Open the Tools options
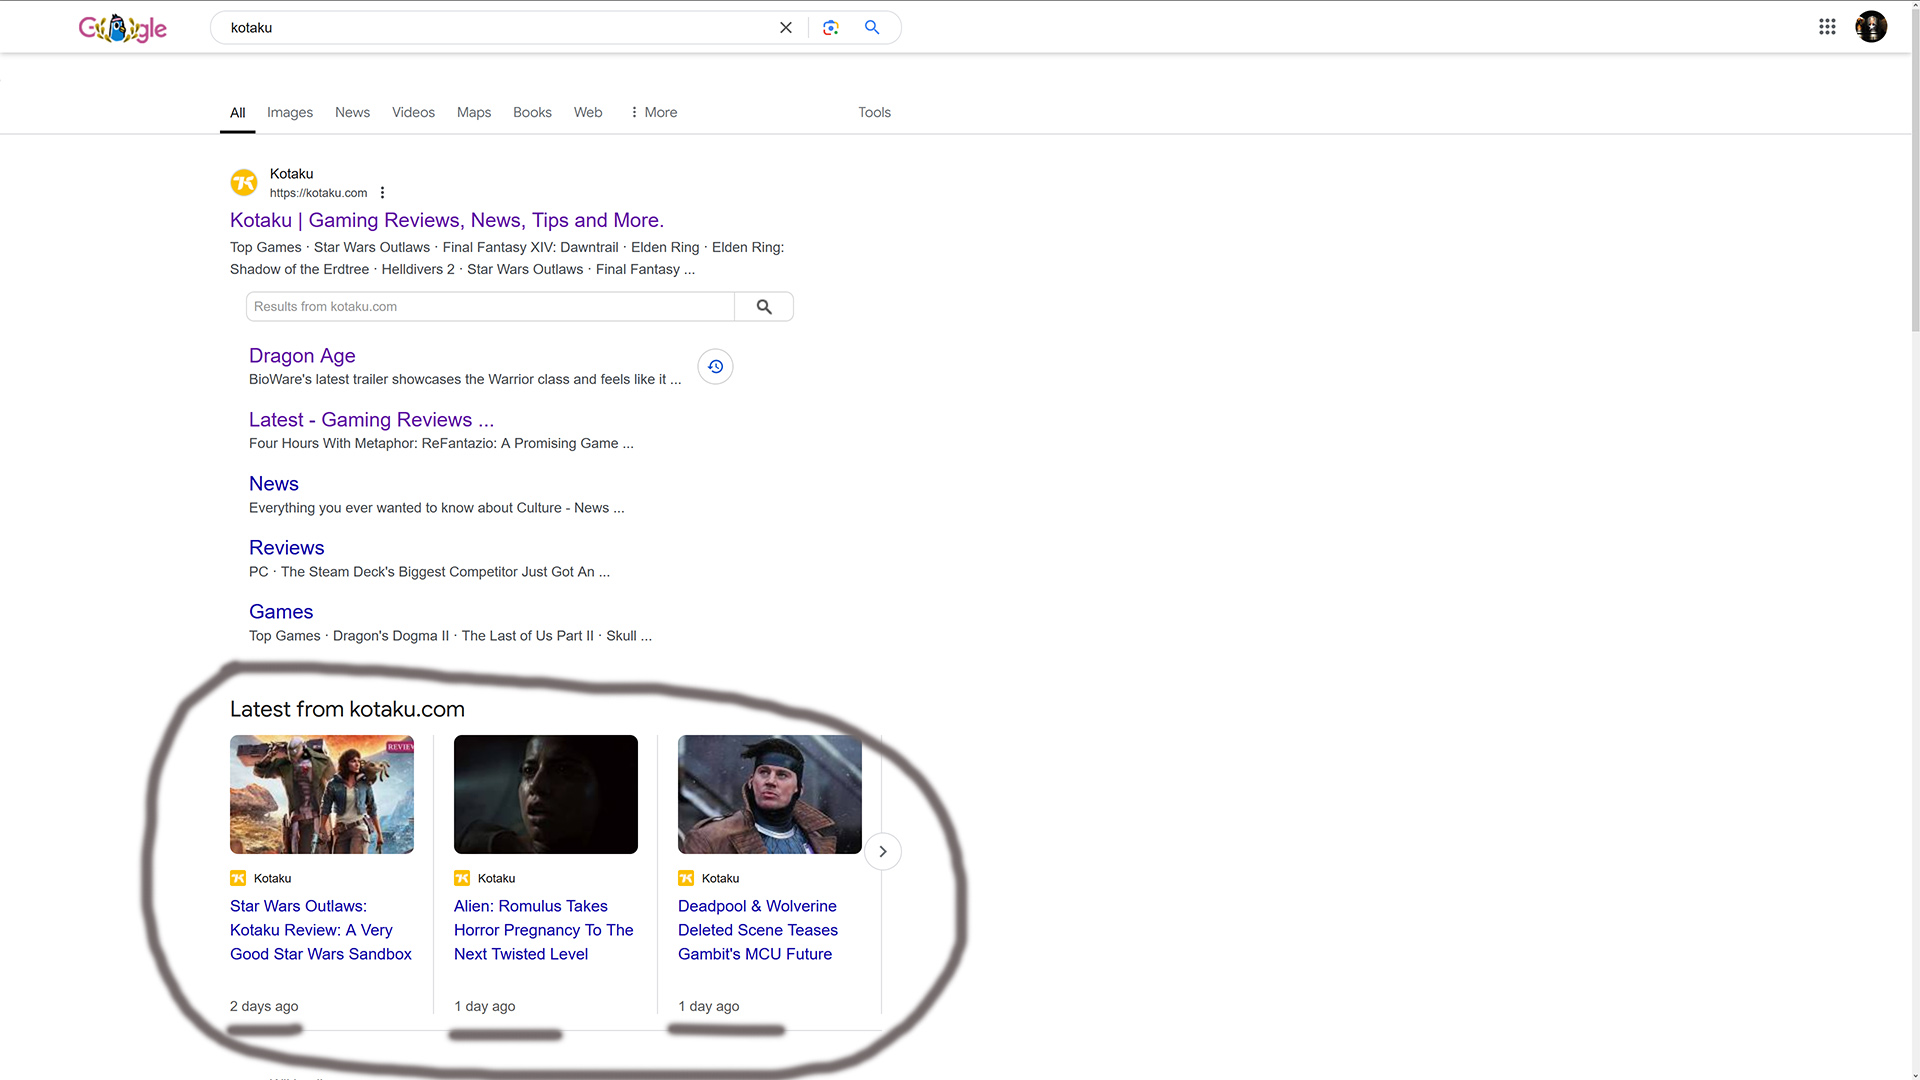Screen dimensions: 1920x1080 tap(874, 113)
